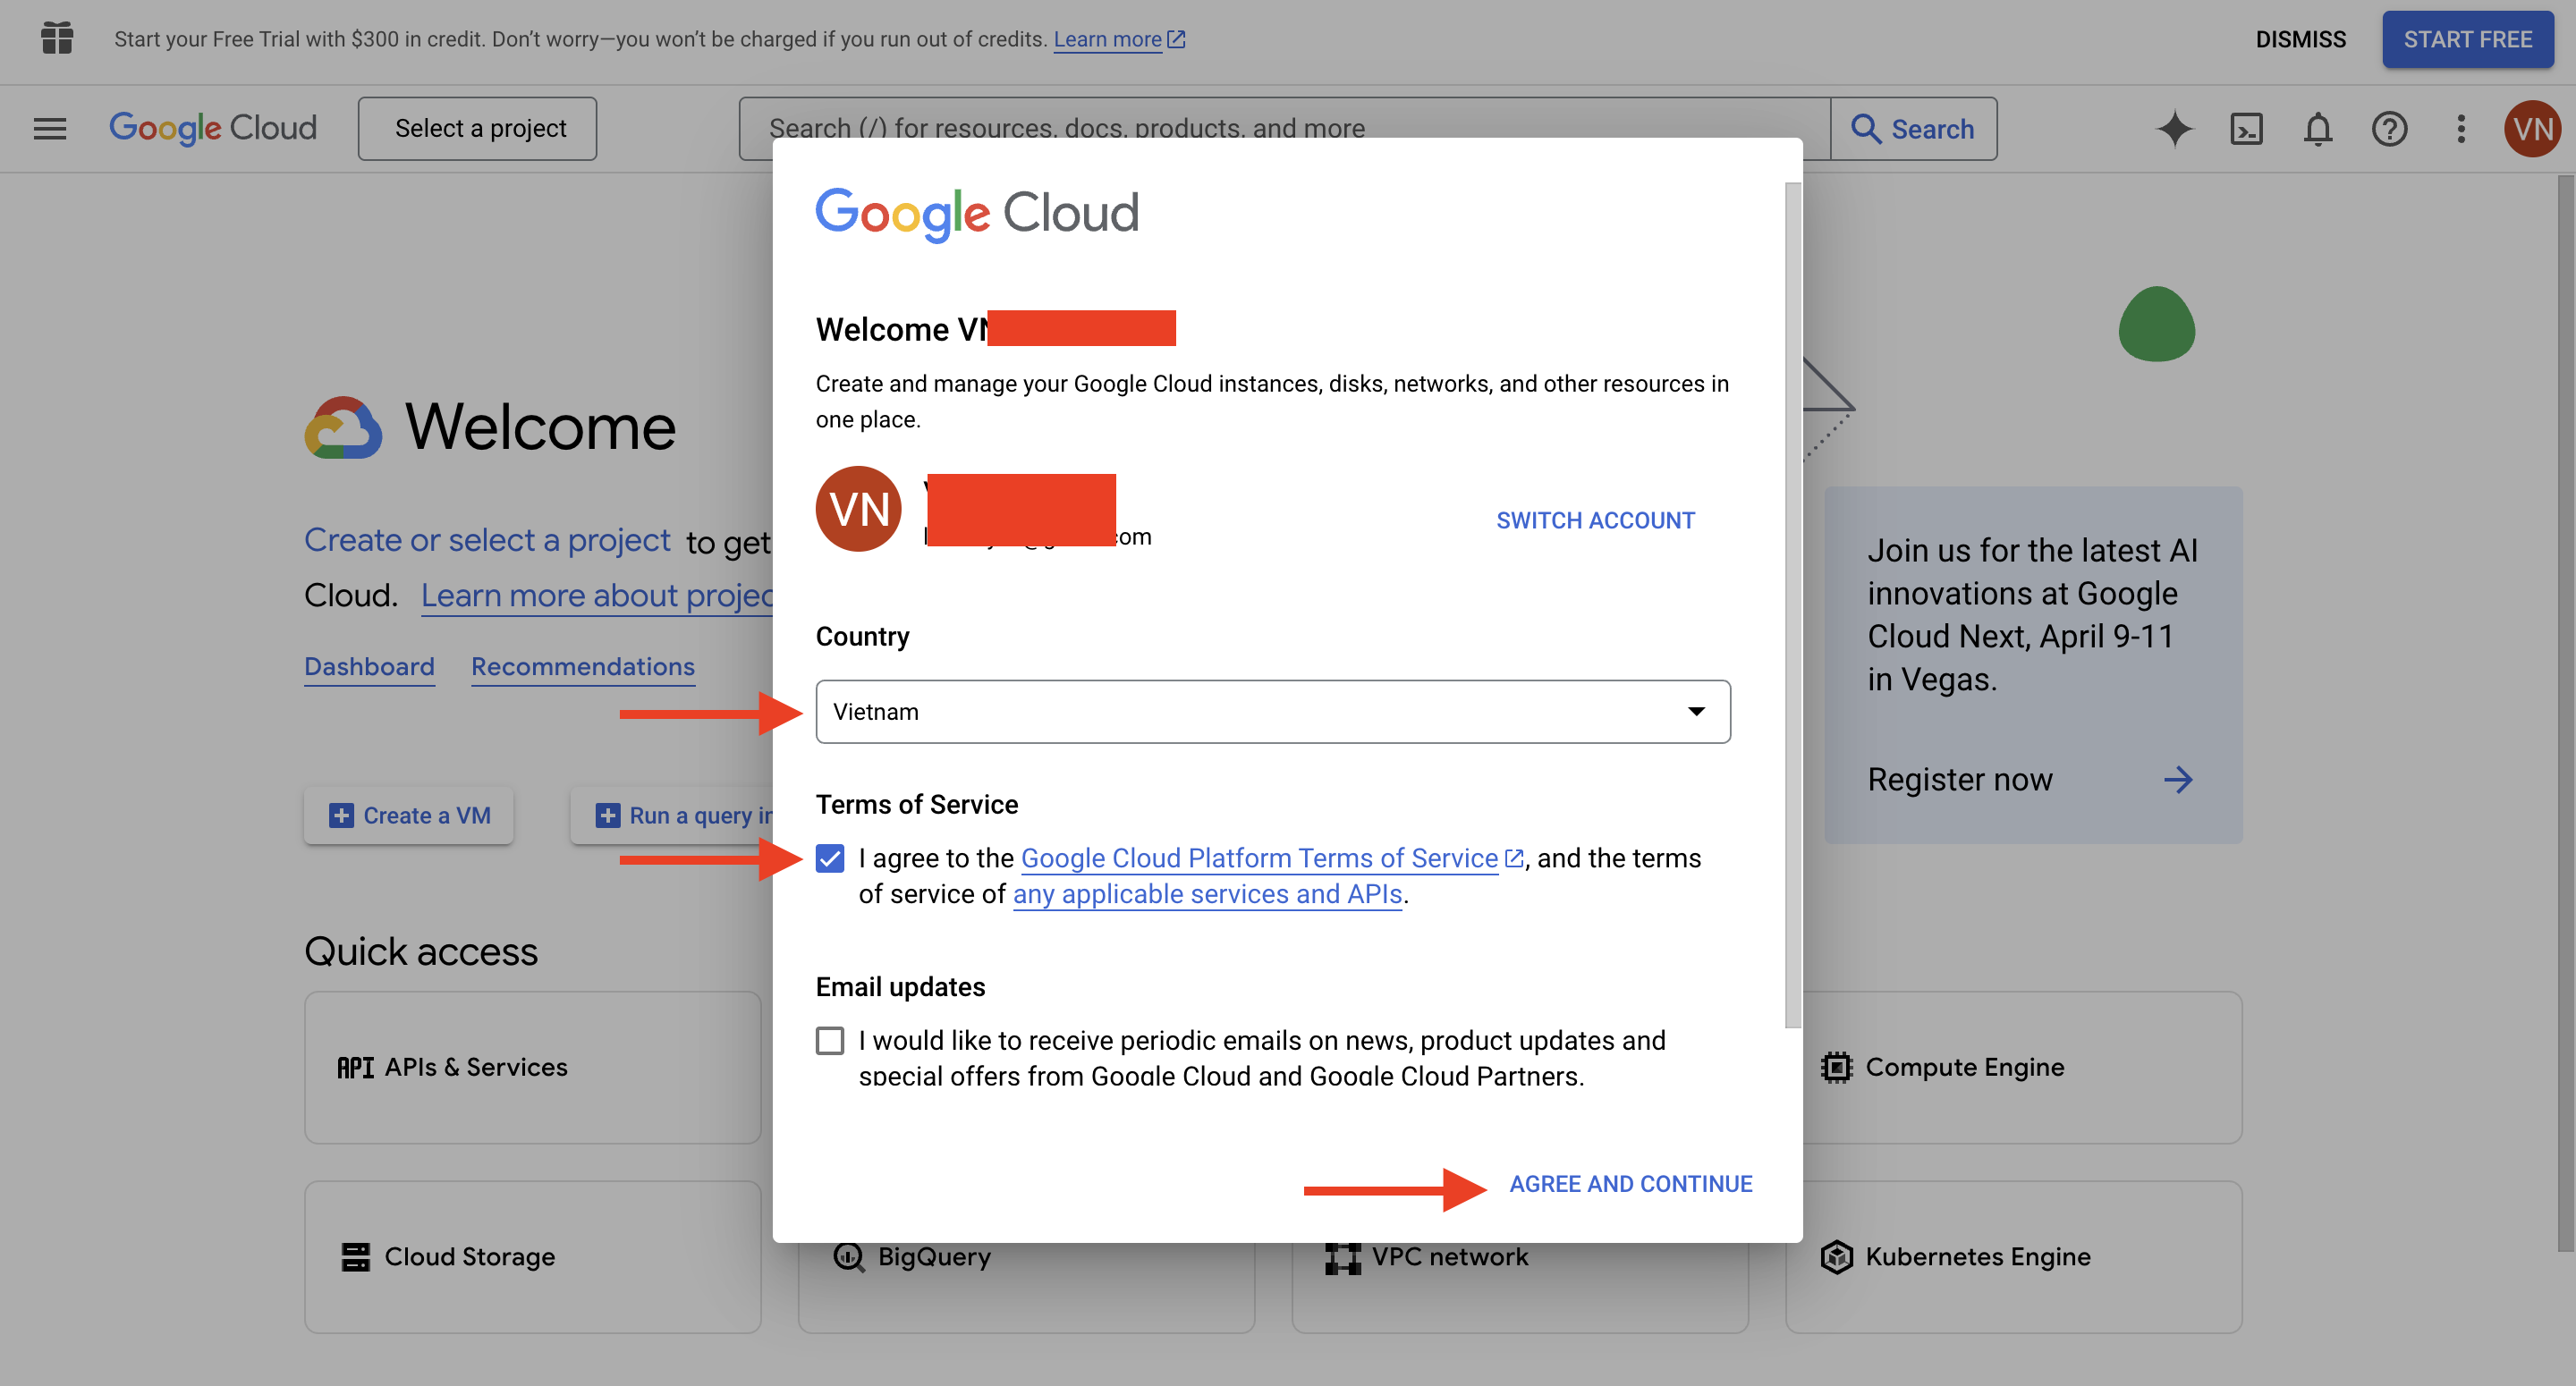Image resolution: width=2576 pixels, height=1386 pixels.
Task: Open any applicable services and APIs link
Action: pyautogui.click(x=1207, y=894)
